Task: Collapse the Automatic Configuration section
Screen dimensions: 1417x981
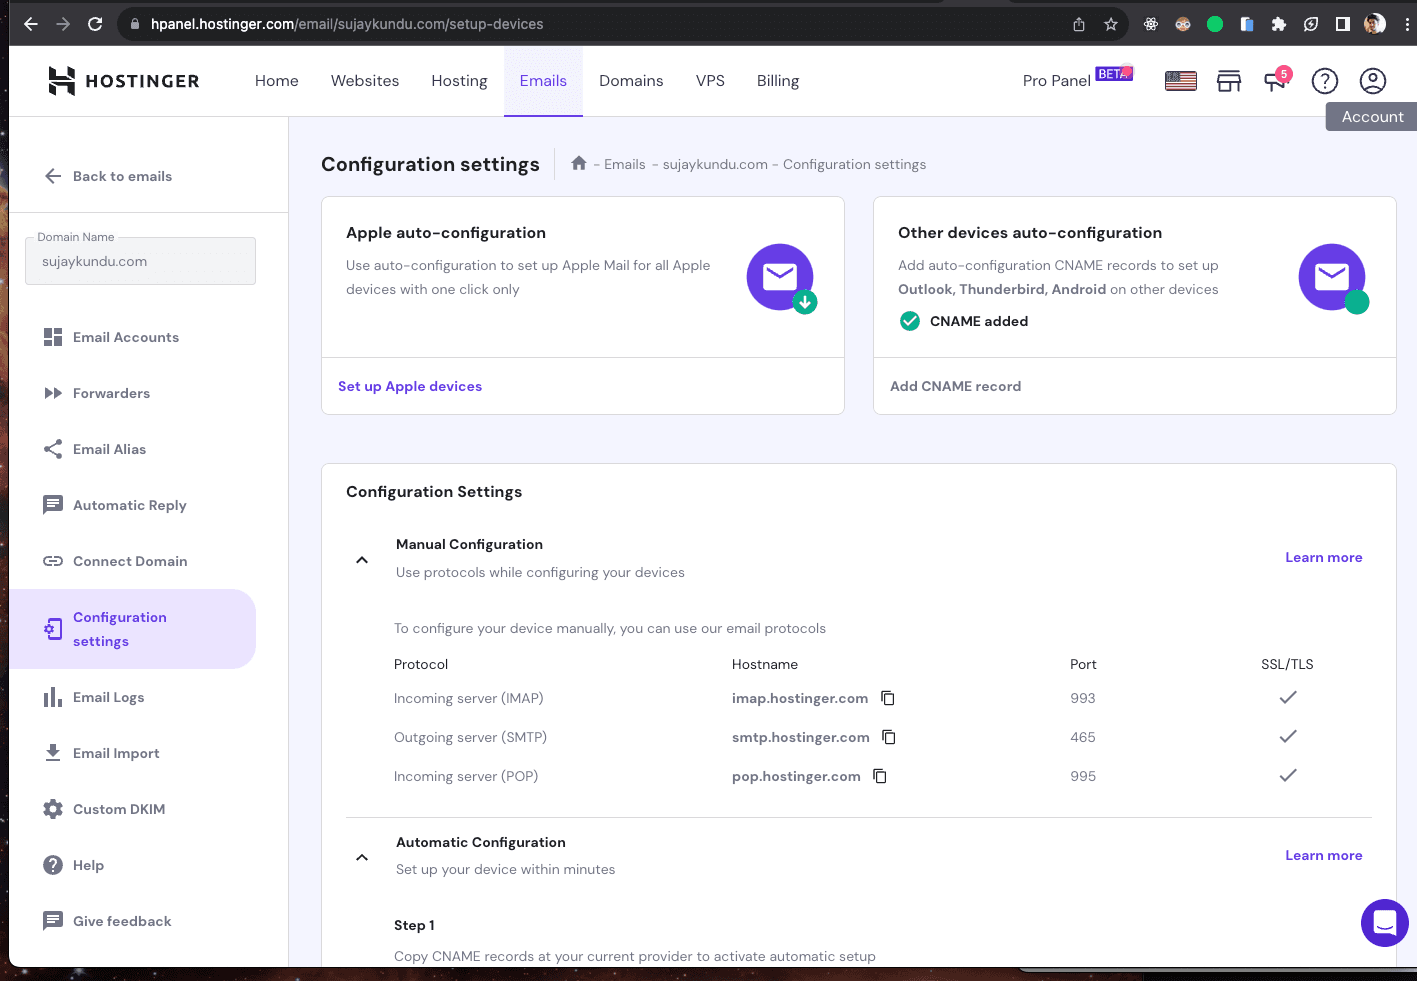Action: tap(362, 857)
